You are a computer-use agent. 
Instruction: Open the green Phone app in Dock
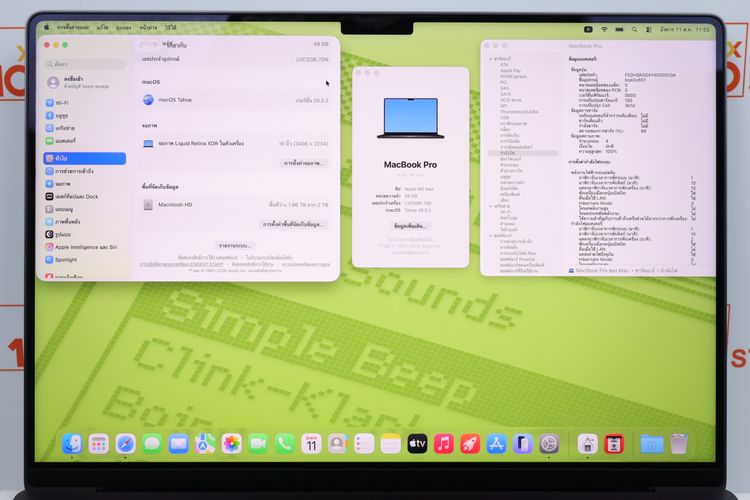coord(285,444)
